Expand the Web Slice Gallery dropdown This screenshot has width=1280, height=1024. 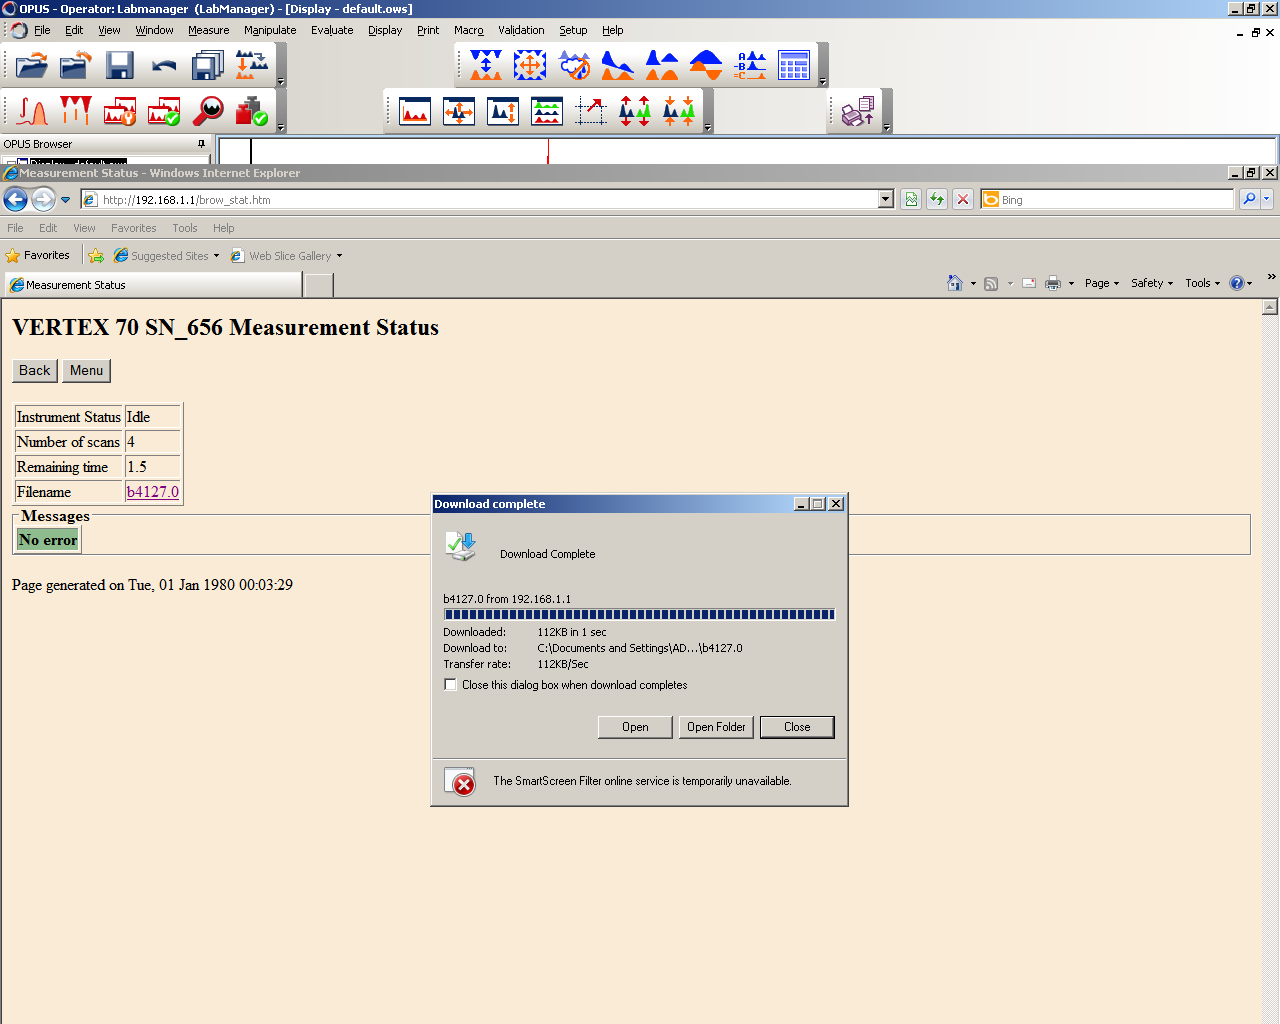pyautogui.click(x=339, y=256)
